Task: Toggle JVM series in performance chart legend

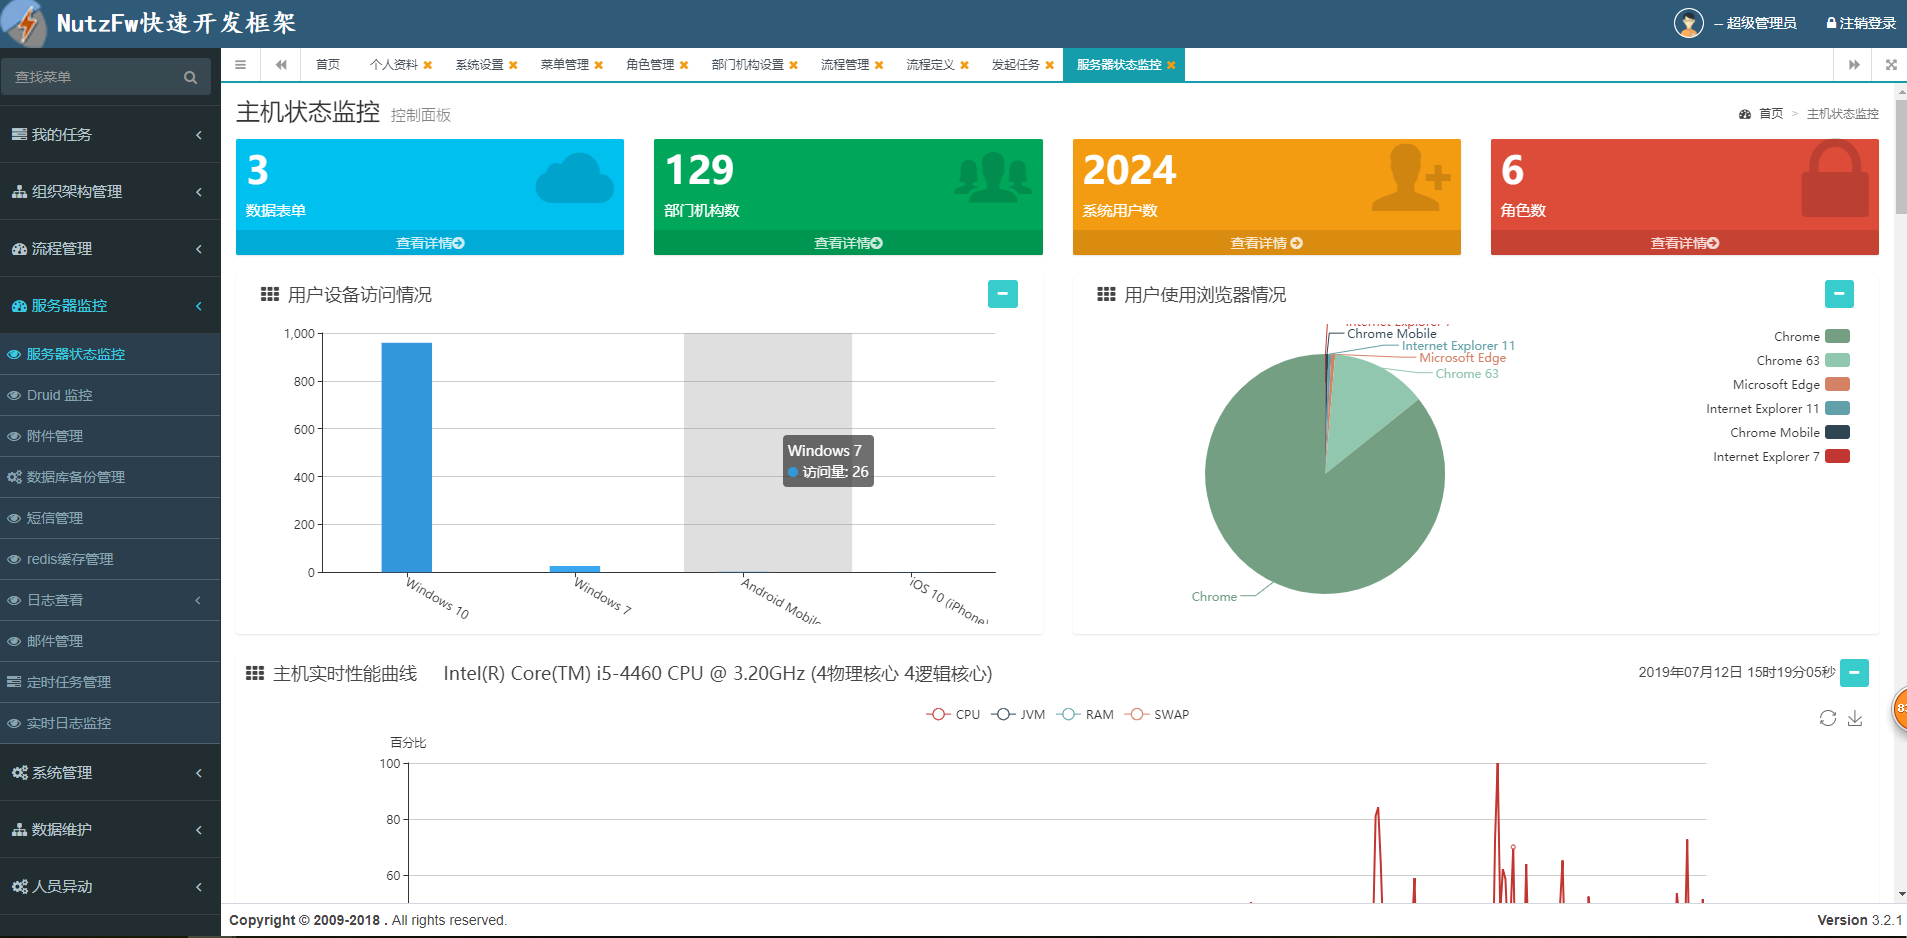Action: 1018,714
